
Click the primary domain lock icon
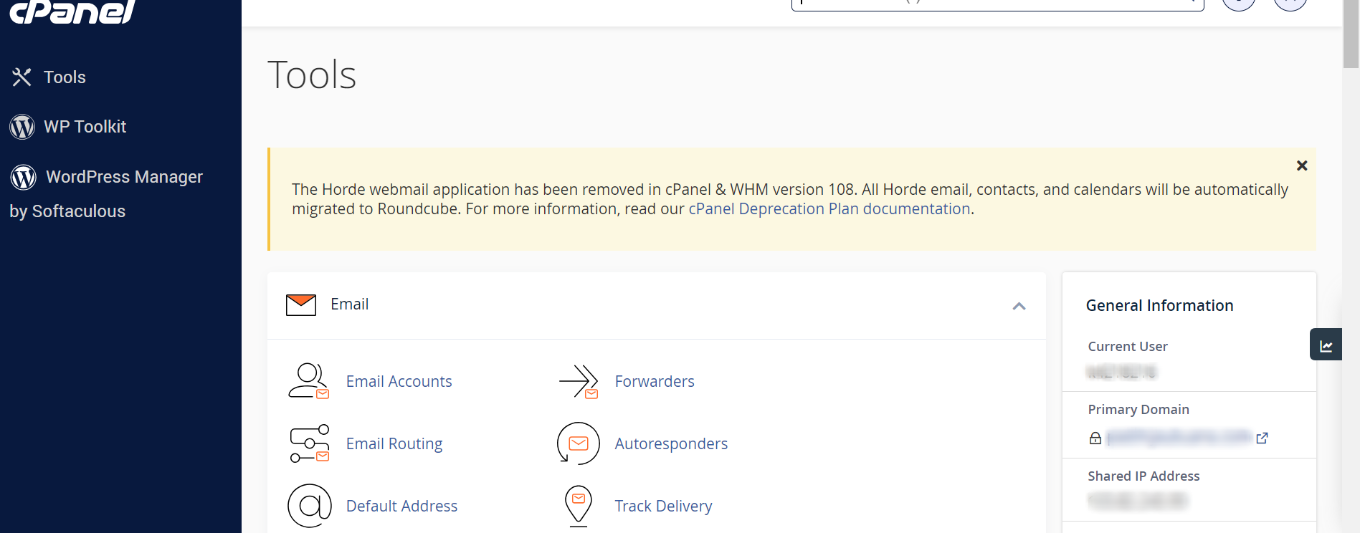pos(1095,438)
